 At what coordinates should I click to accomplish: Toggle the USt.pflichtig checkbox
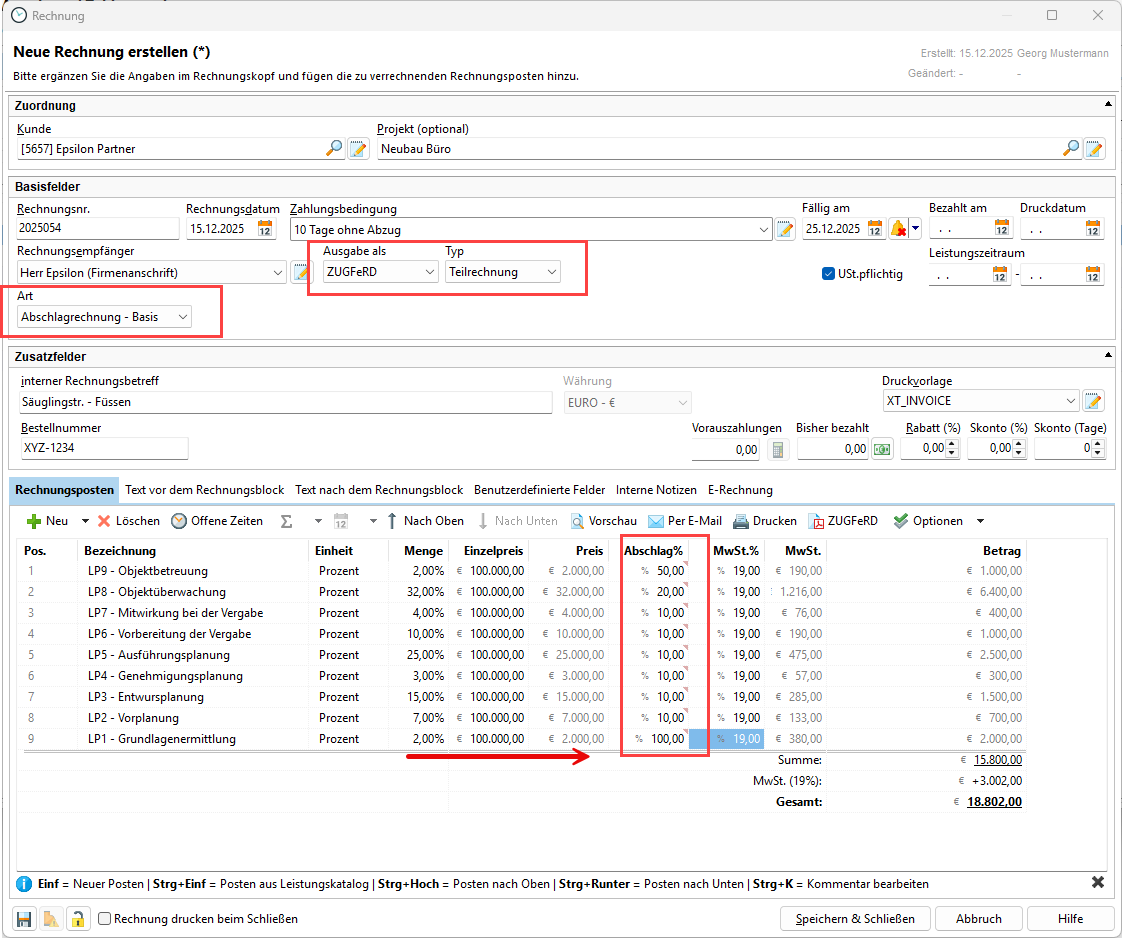pos(828,274)
